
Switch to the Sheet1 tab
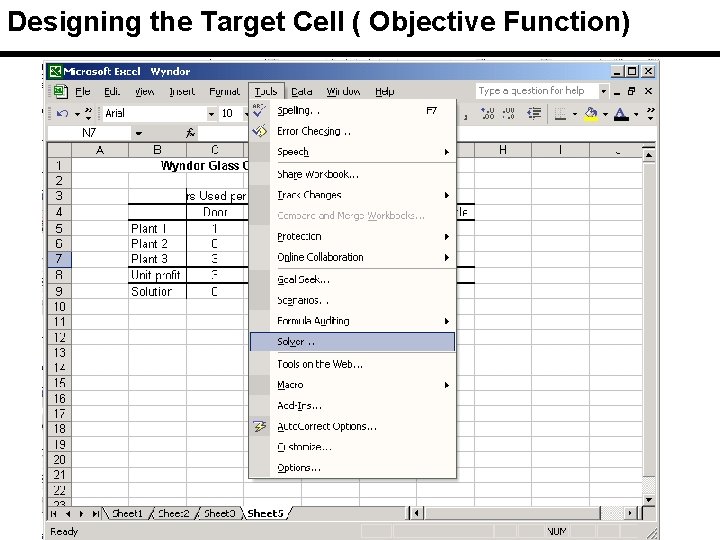127,514
